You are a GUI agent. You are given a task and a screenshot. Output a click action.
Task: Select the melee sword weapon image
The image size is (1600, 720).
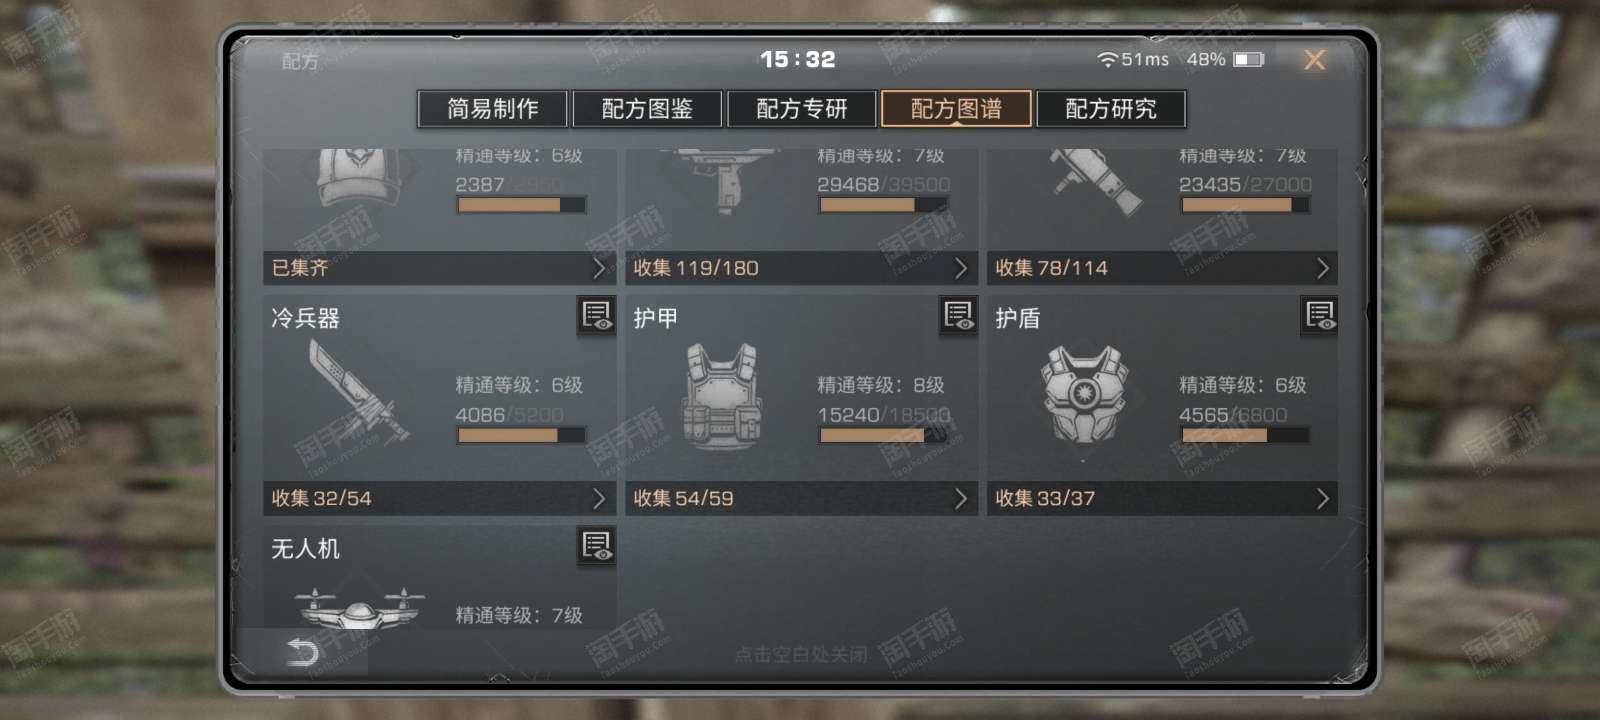(358, 391)
